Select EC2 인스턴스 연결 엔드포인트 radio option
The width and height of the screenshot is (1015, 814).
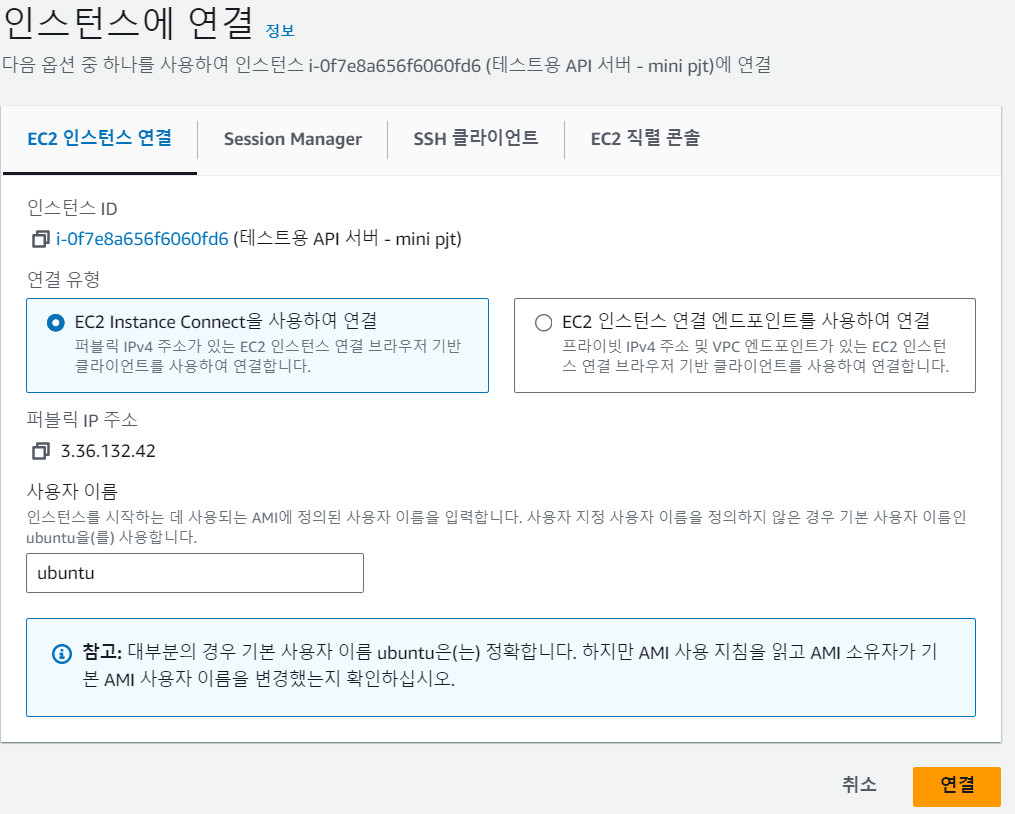[x=543, y=322]
